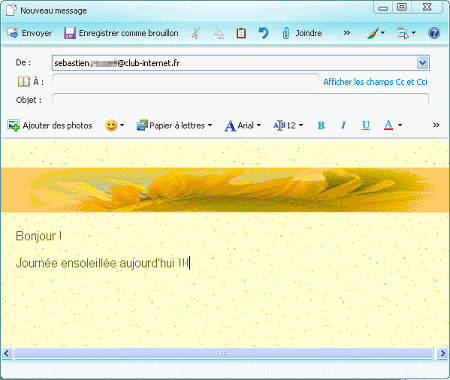Click the Bonjour ! line

[x=39, y=236]
